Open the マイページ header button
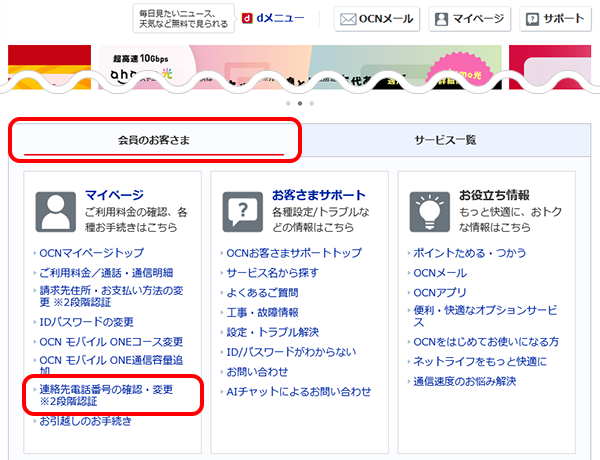The image size is (600, 460). (470, 19)
